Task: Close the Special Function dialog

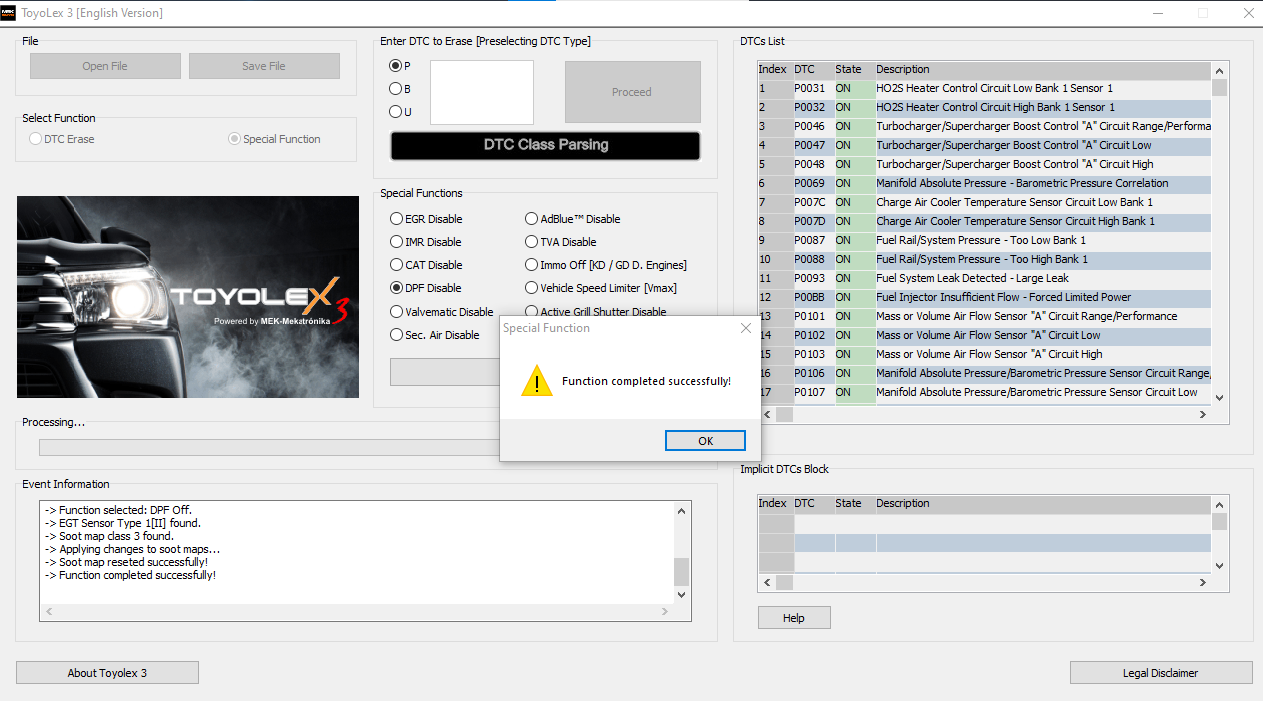Action: pos(745,328)
